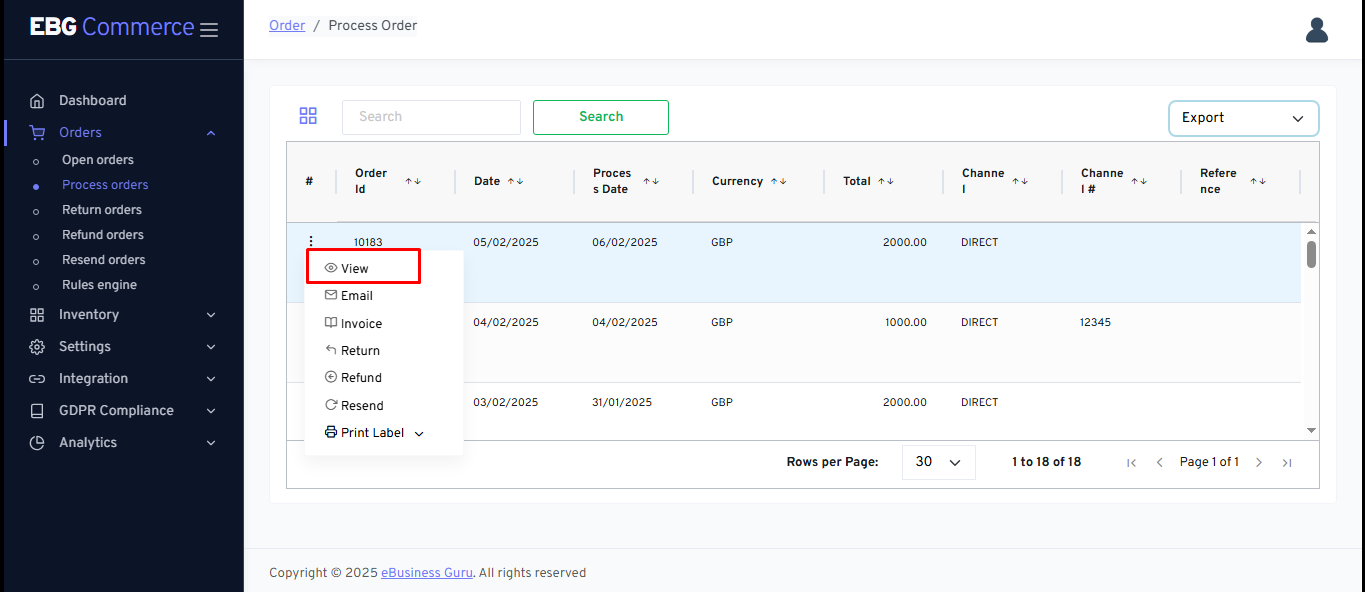Viewport: 1365px width, 592px height.
Task: Choose Resend in the order actions menu
Action: point(361,405)
